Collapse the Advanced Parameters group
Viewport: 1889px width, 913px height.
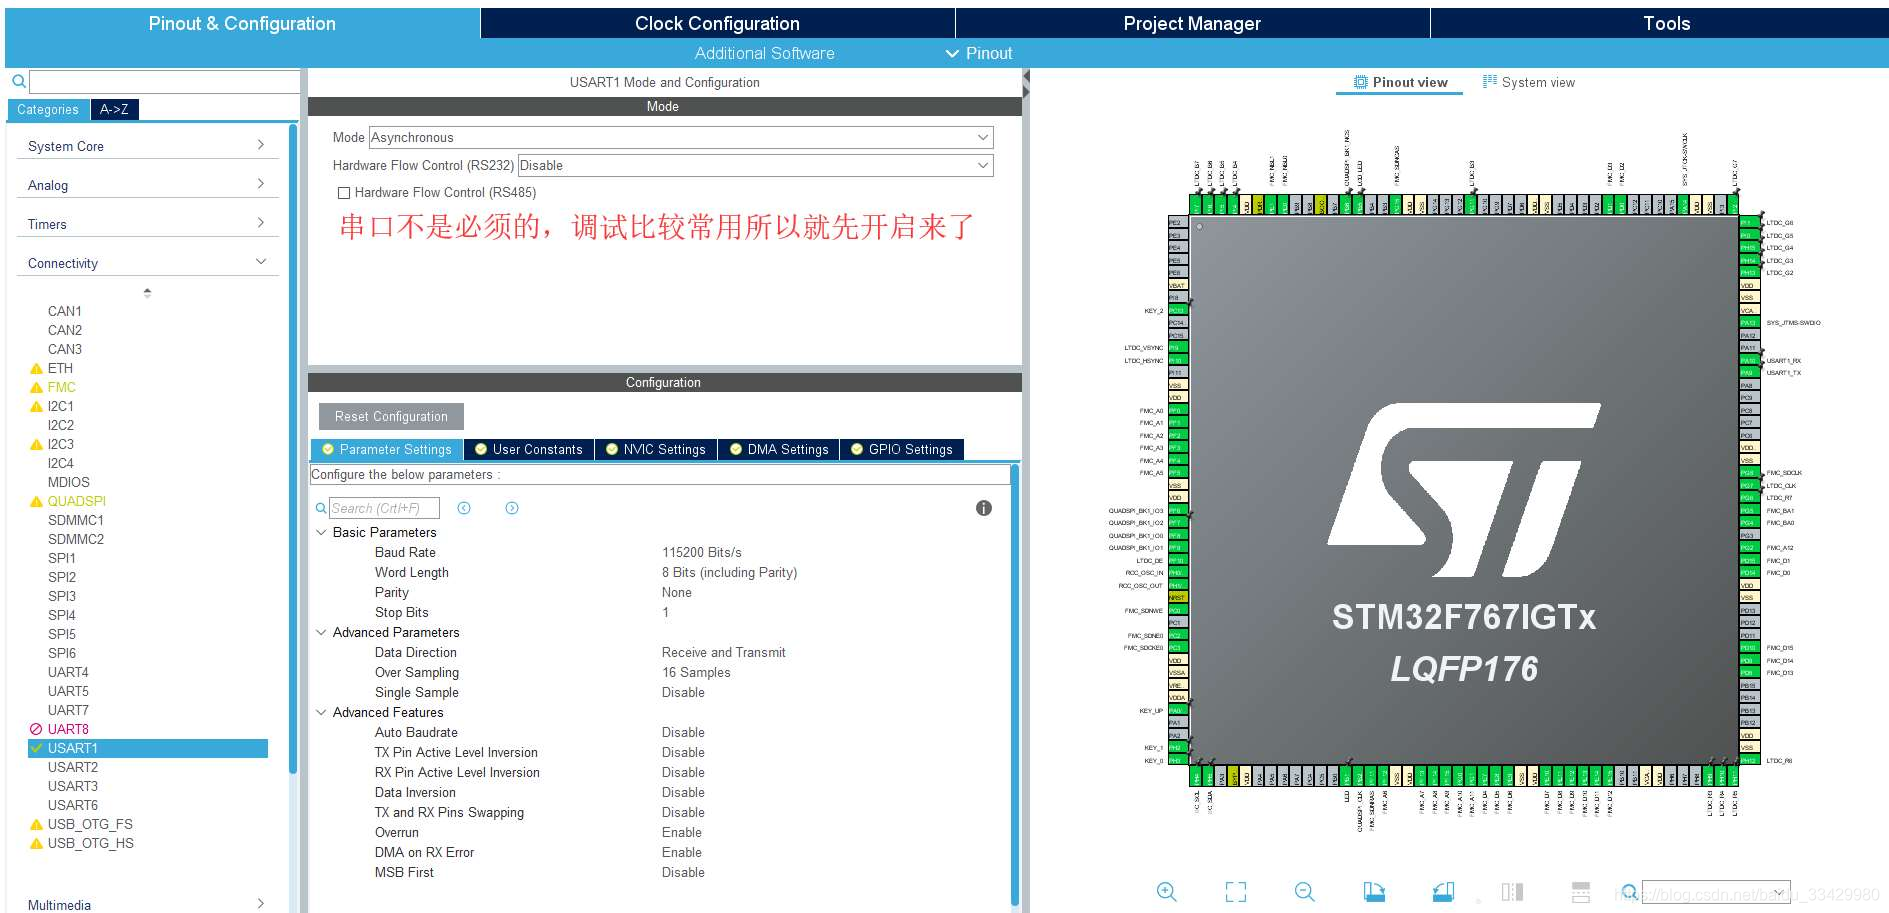coord(321,633)
